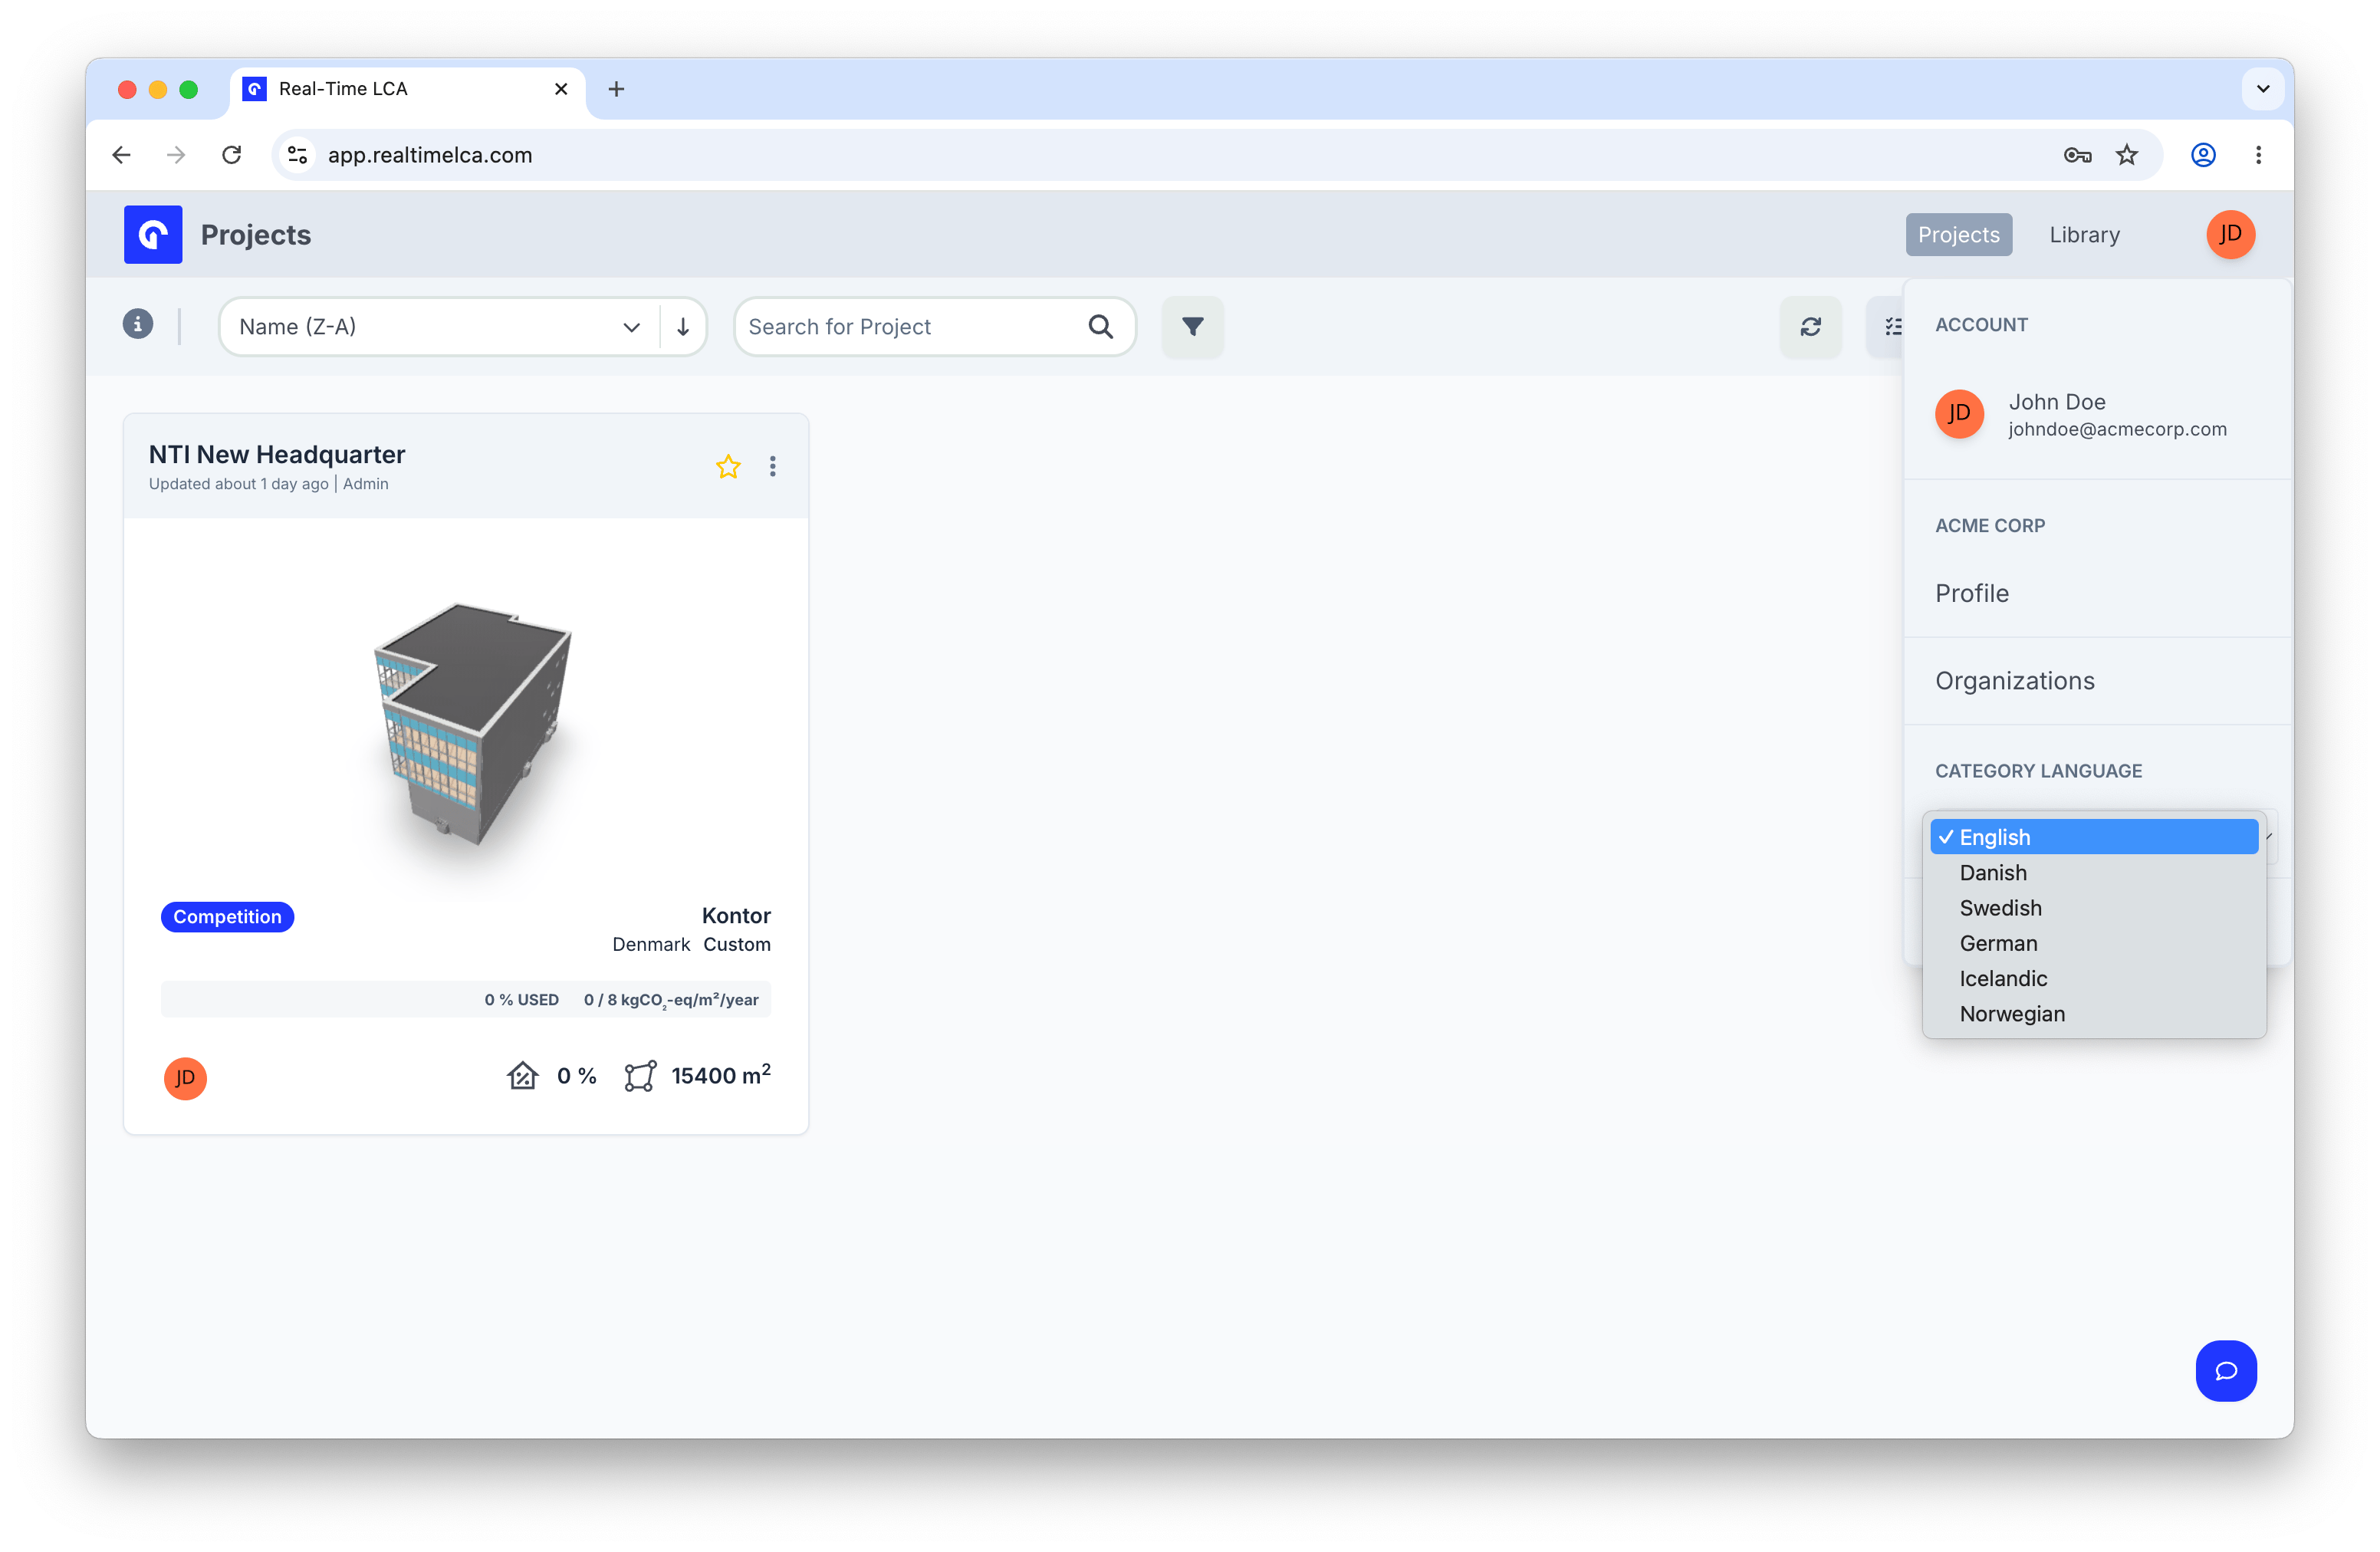The width and height of the screenshot is (2380, 1552).
Task: Click the area polygon icon
Action: pos(640,1076)
